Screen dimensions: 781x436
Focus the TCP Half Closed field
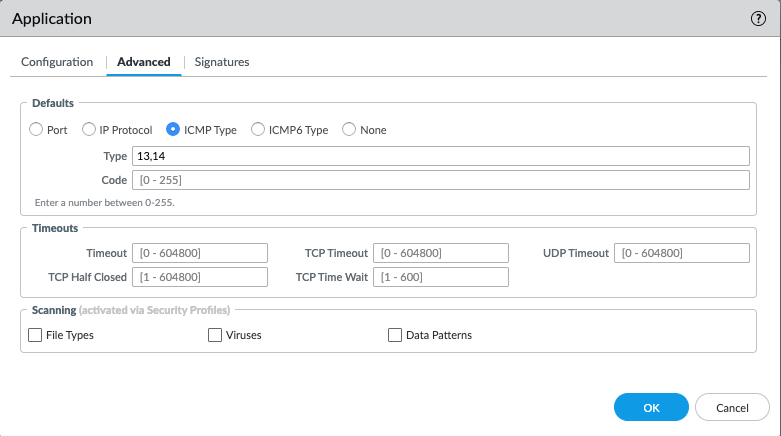pos(200,277)
